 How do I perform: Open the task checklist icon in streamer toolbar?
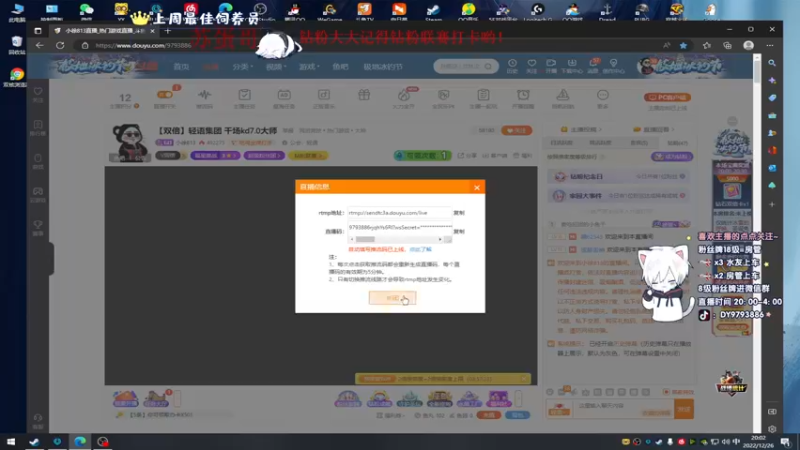click(244, 95)
